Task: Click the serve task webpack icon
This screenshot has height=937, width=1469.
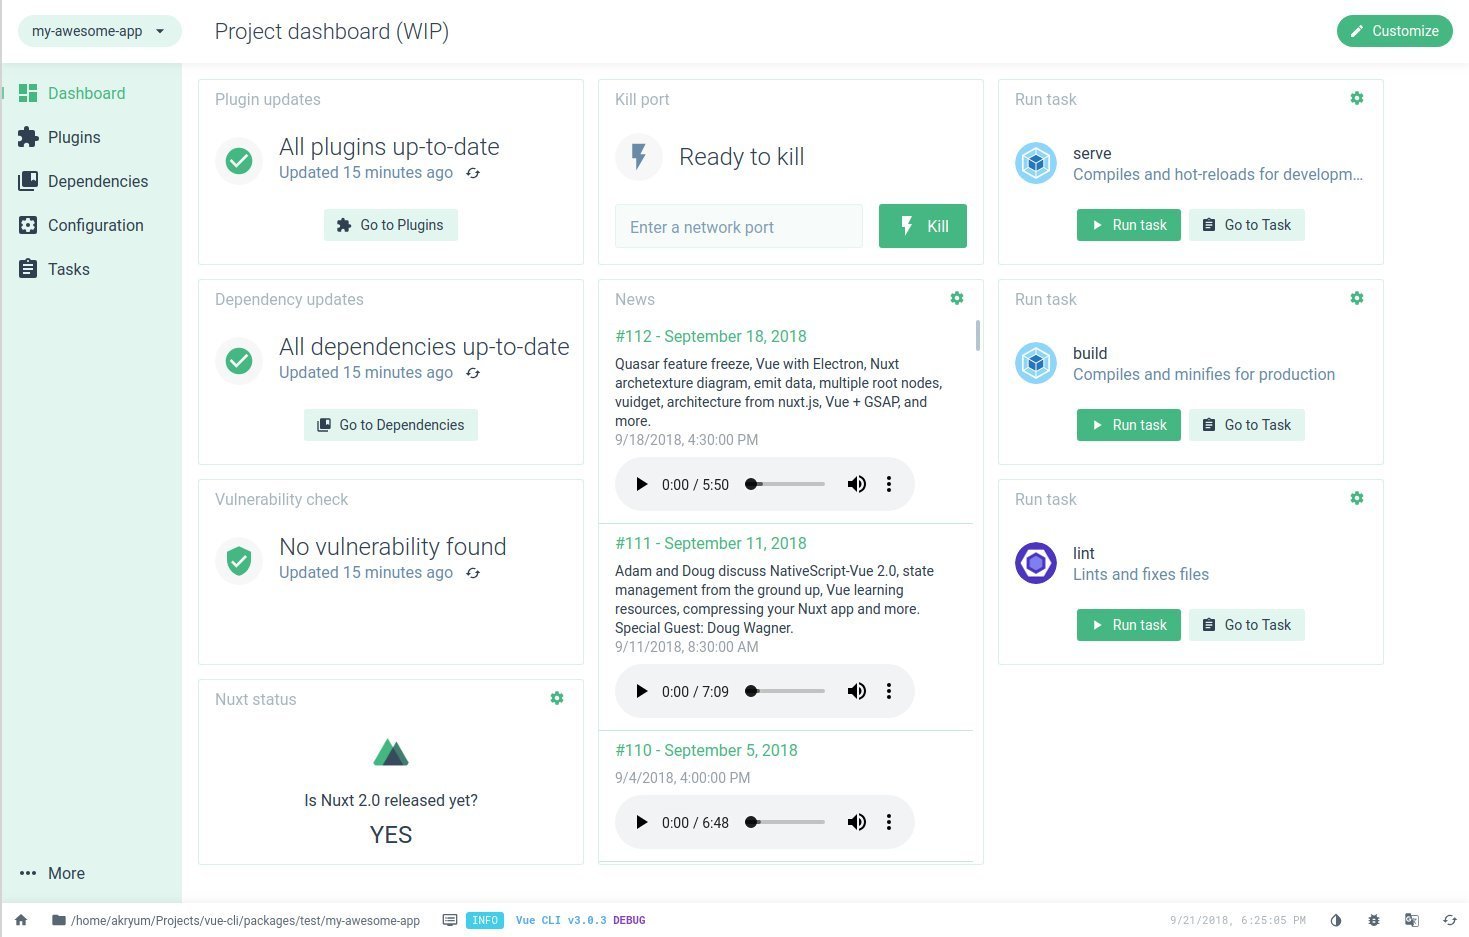Action: pyautogui.click(x=1036, y=163)
